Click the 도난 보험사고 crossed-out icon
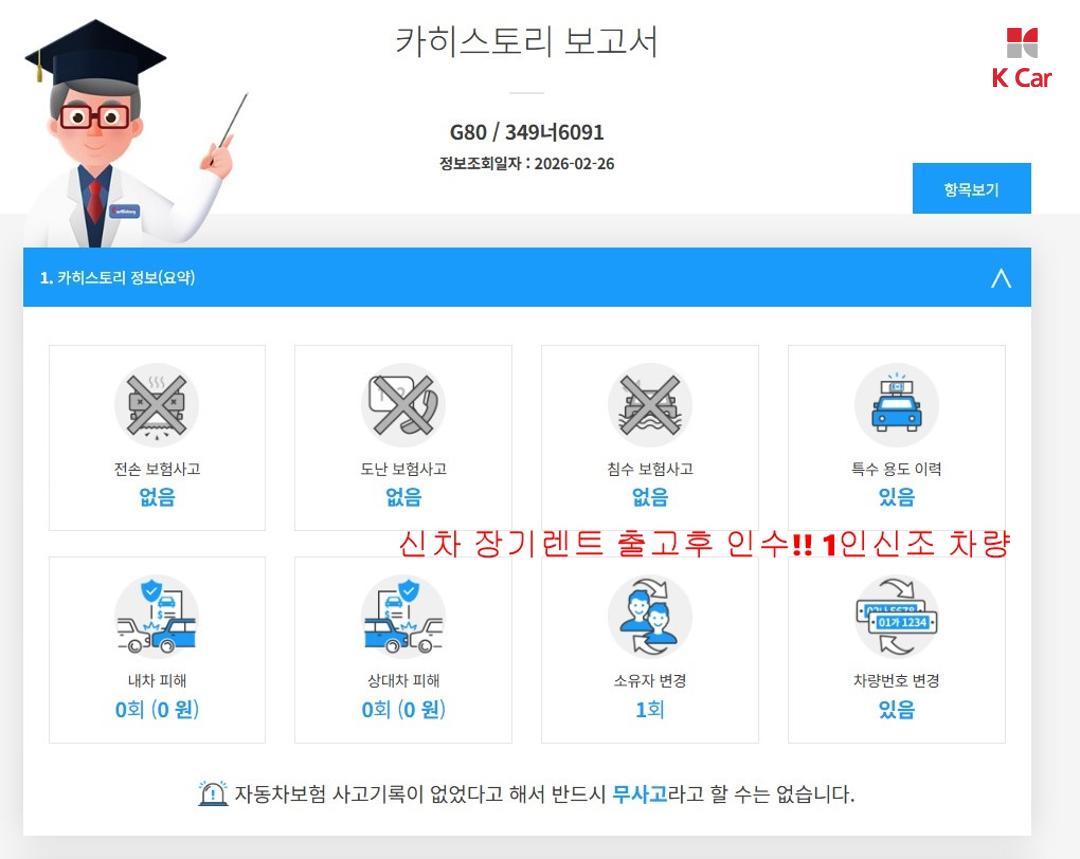 point(403,406)
